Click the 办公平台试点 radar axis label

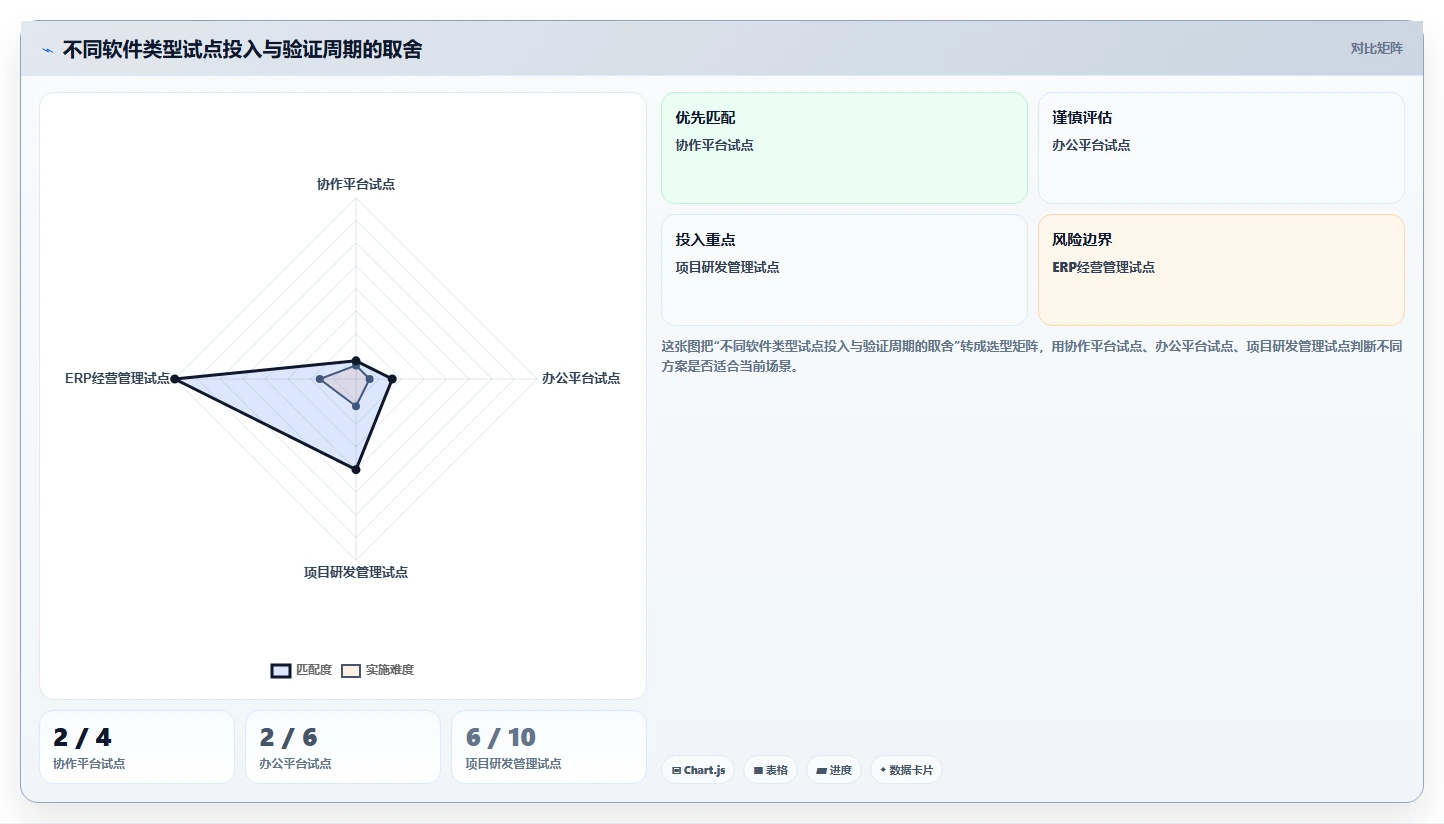[x=581, y=378]
